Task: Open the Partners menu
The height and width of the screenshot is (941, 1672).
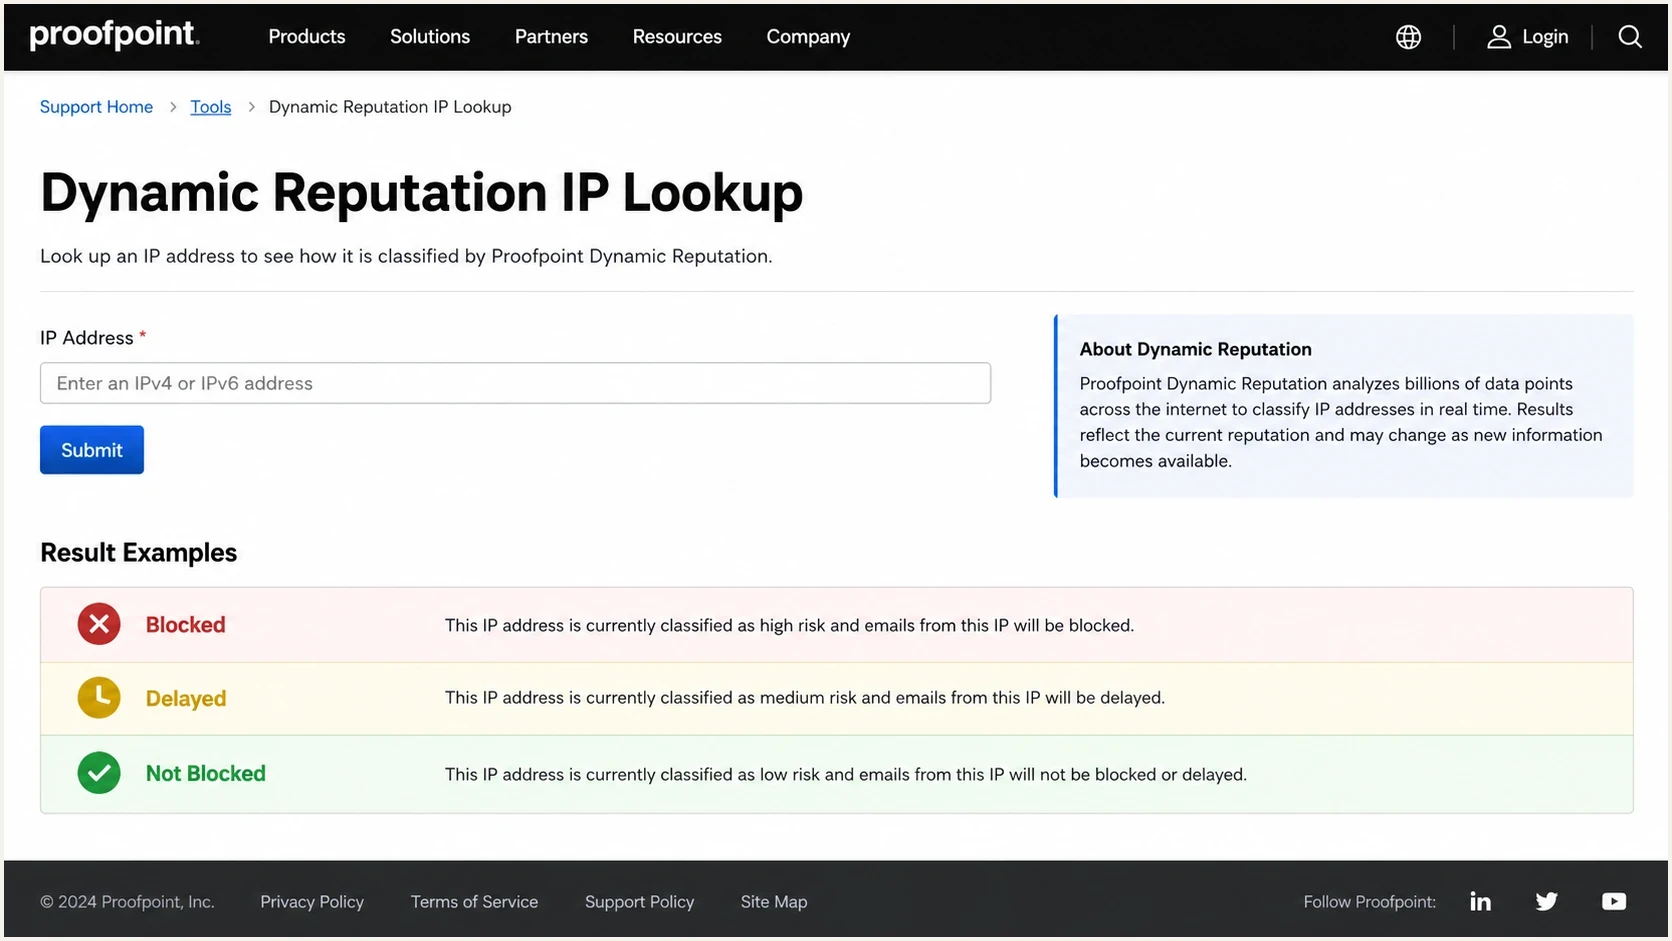Action: [x=551, y=37]
